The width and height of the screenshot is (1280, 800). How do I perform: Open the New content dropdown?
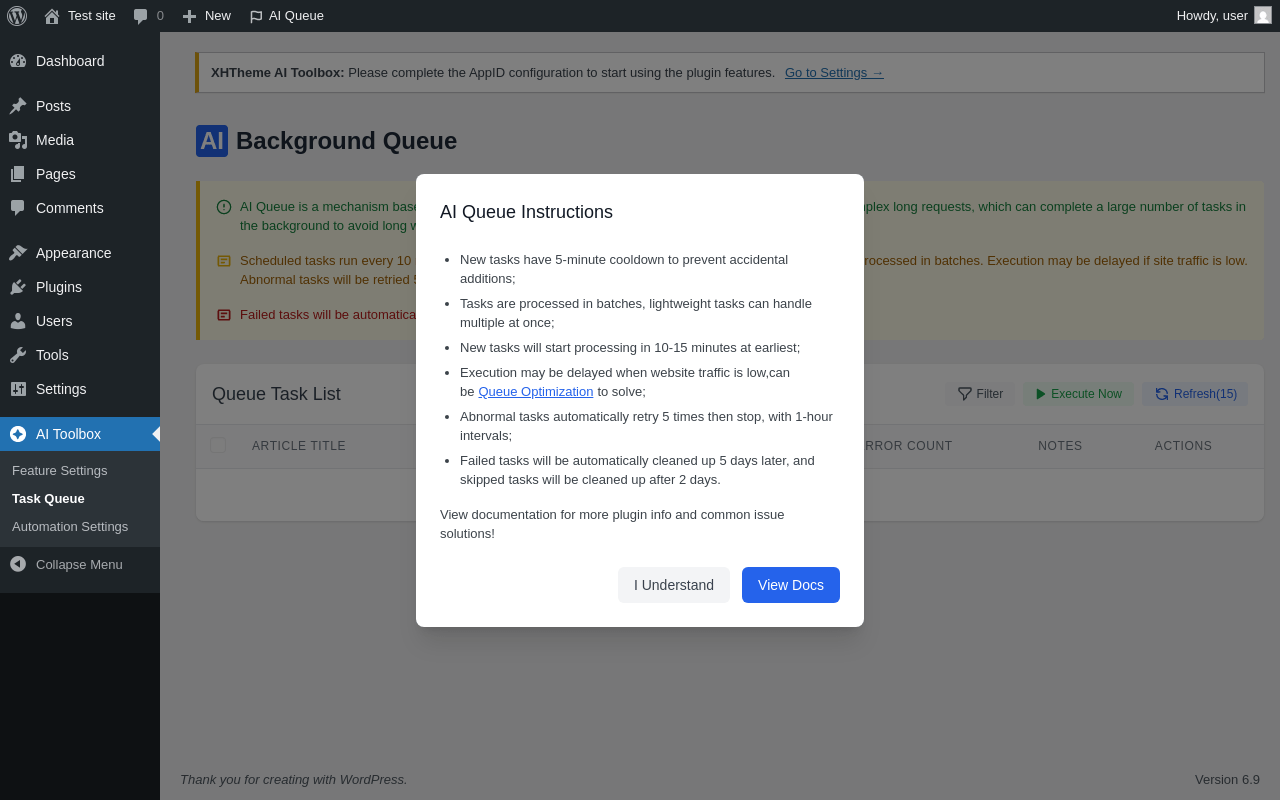207,16
